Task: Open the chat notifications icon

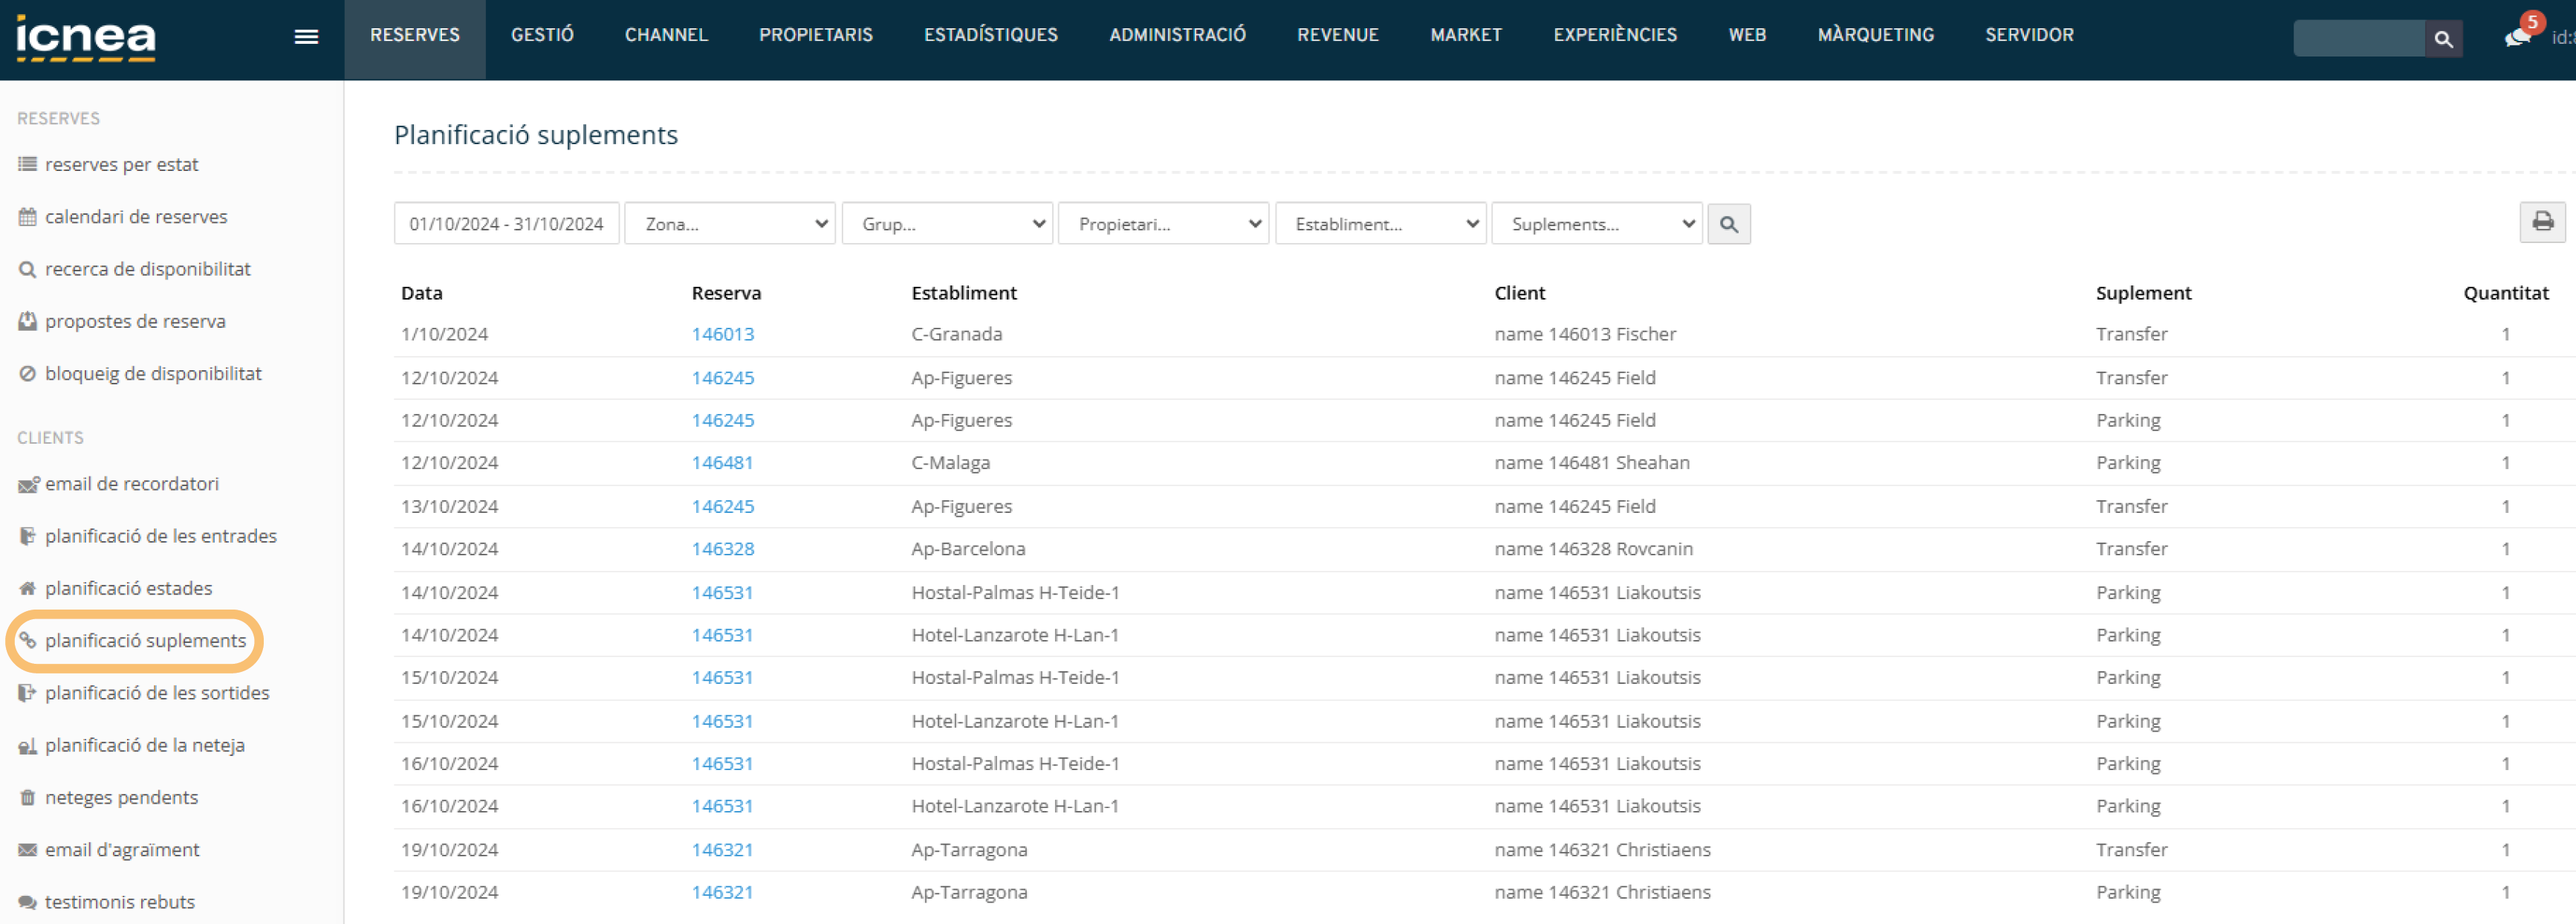Action: click(x=2517, y=37)
